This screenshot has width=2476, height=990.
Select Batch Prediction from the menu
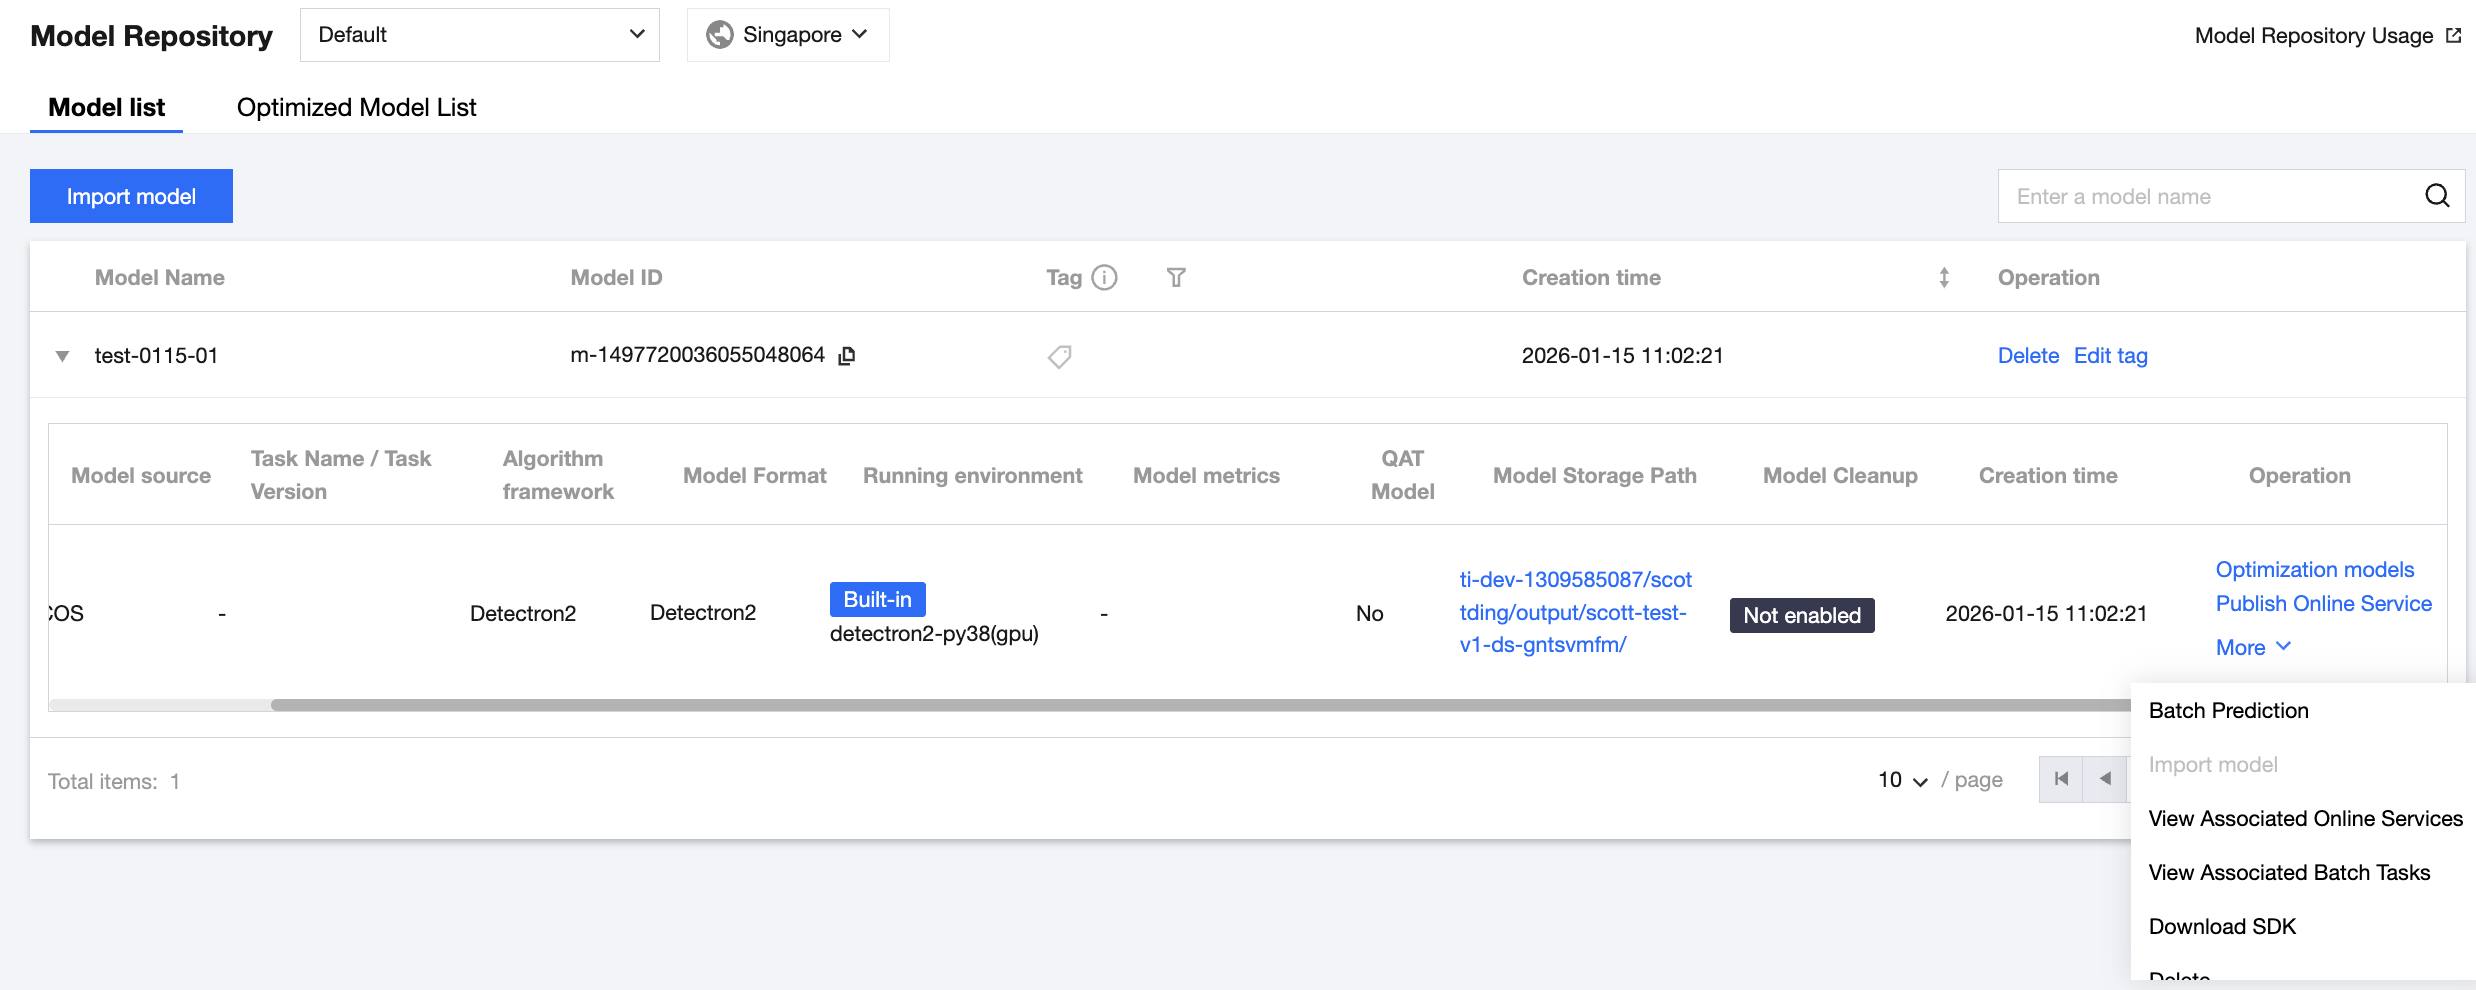2228,711
